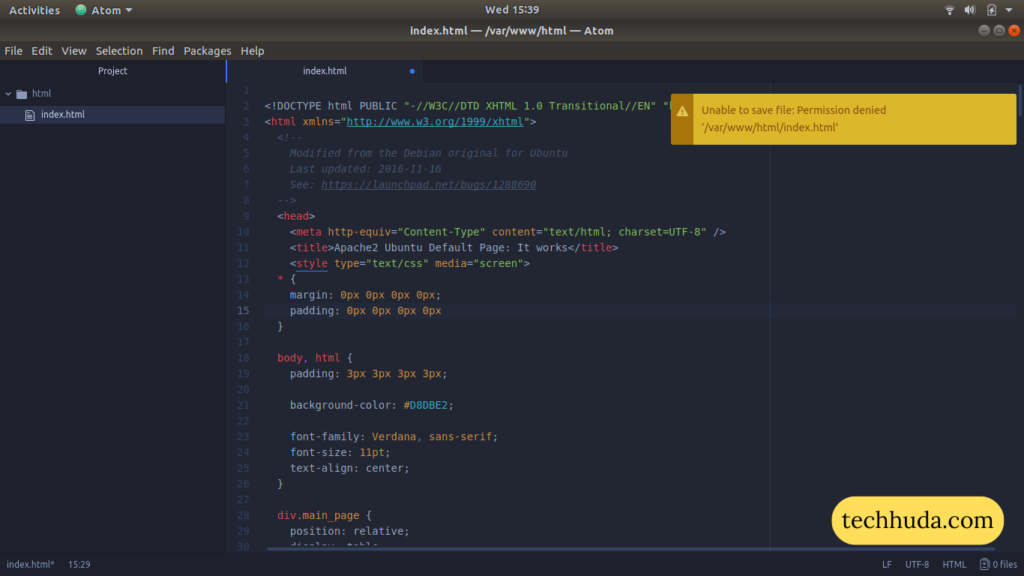This screenshot has width=1024, height=576.
Task: Open the launchpad.net bug link in the comment
Action: click(x=427, y=184)
